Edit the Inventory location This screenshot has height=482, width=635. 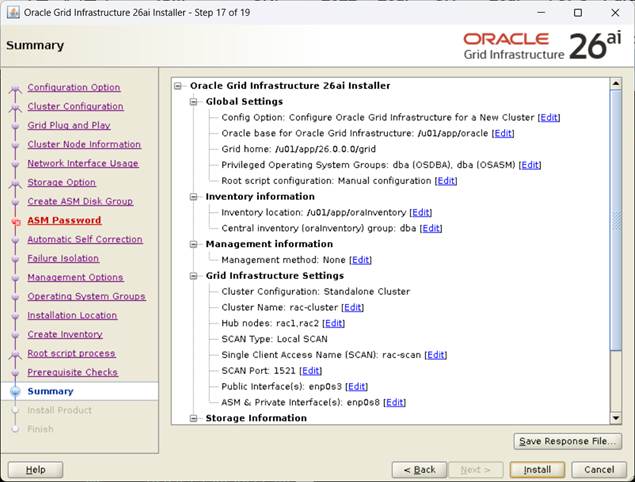[421, 212]
